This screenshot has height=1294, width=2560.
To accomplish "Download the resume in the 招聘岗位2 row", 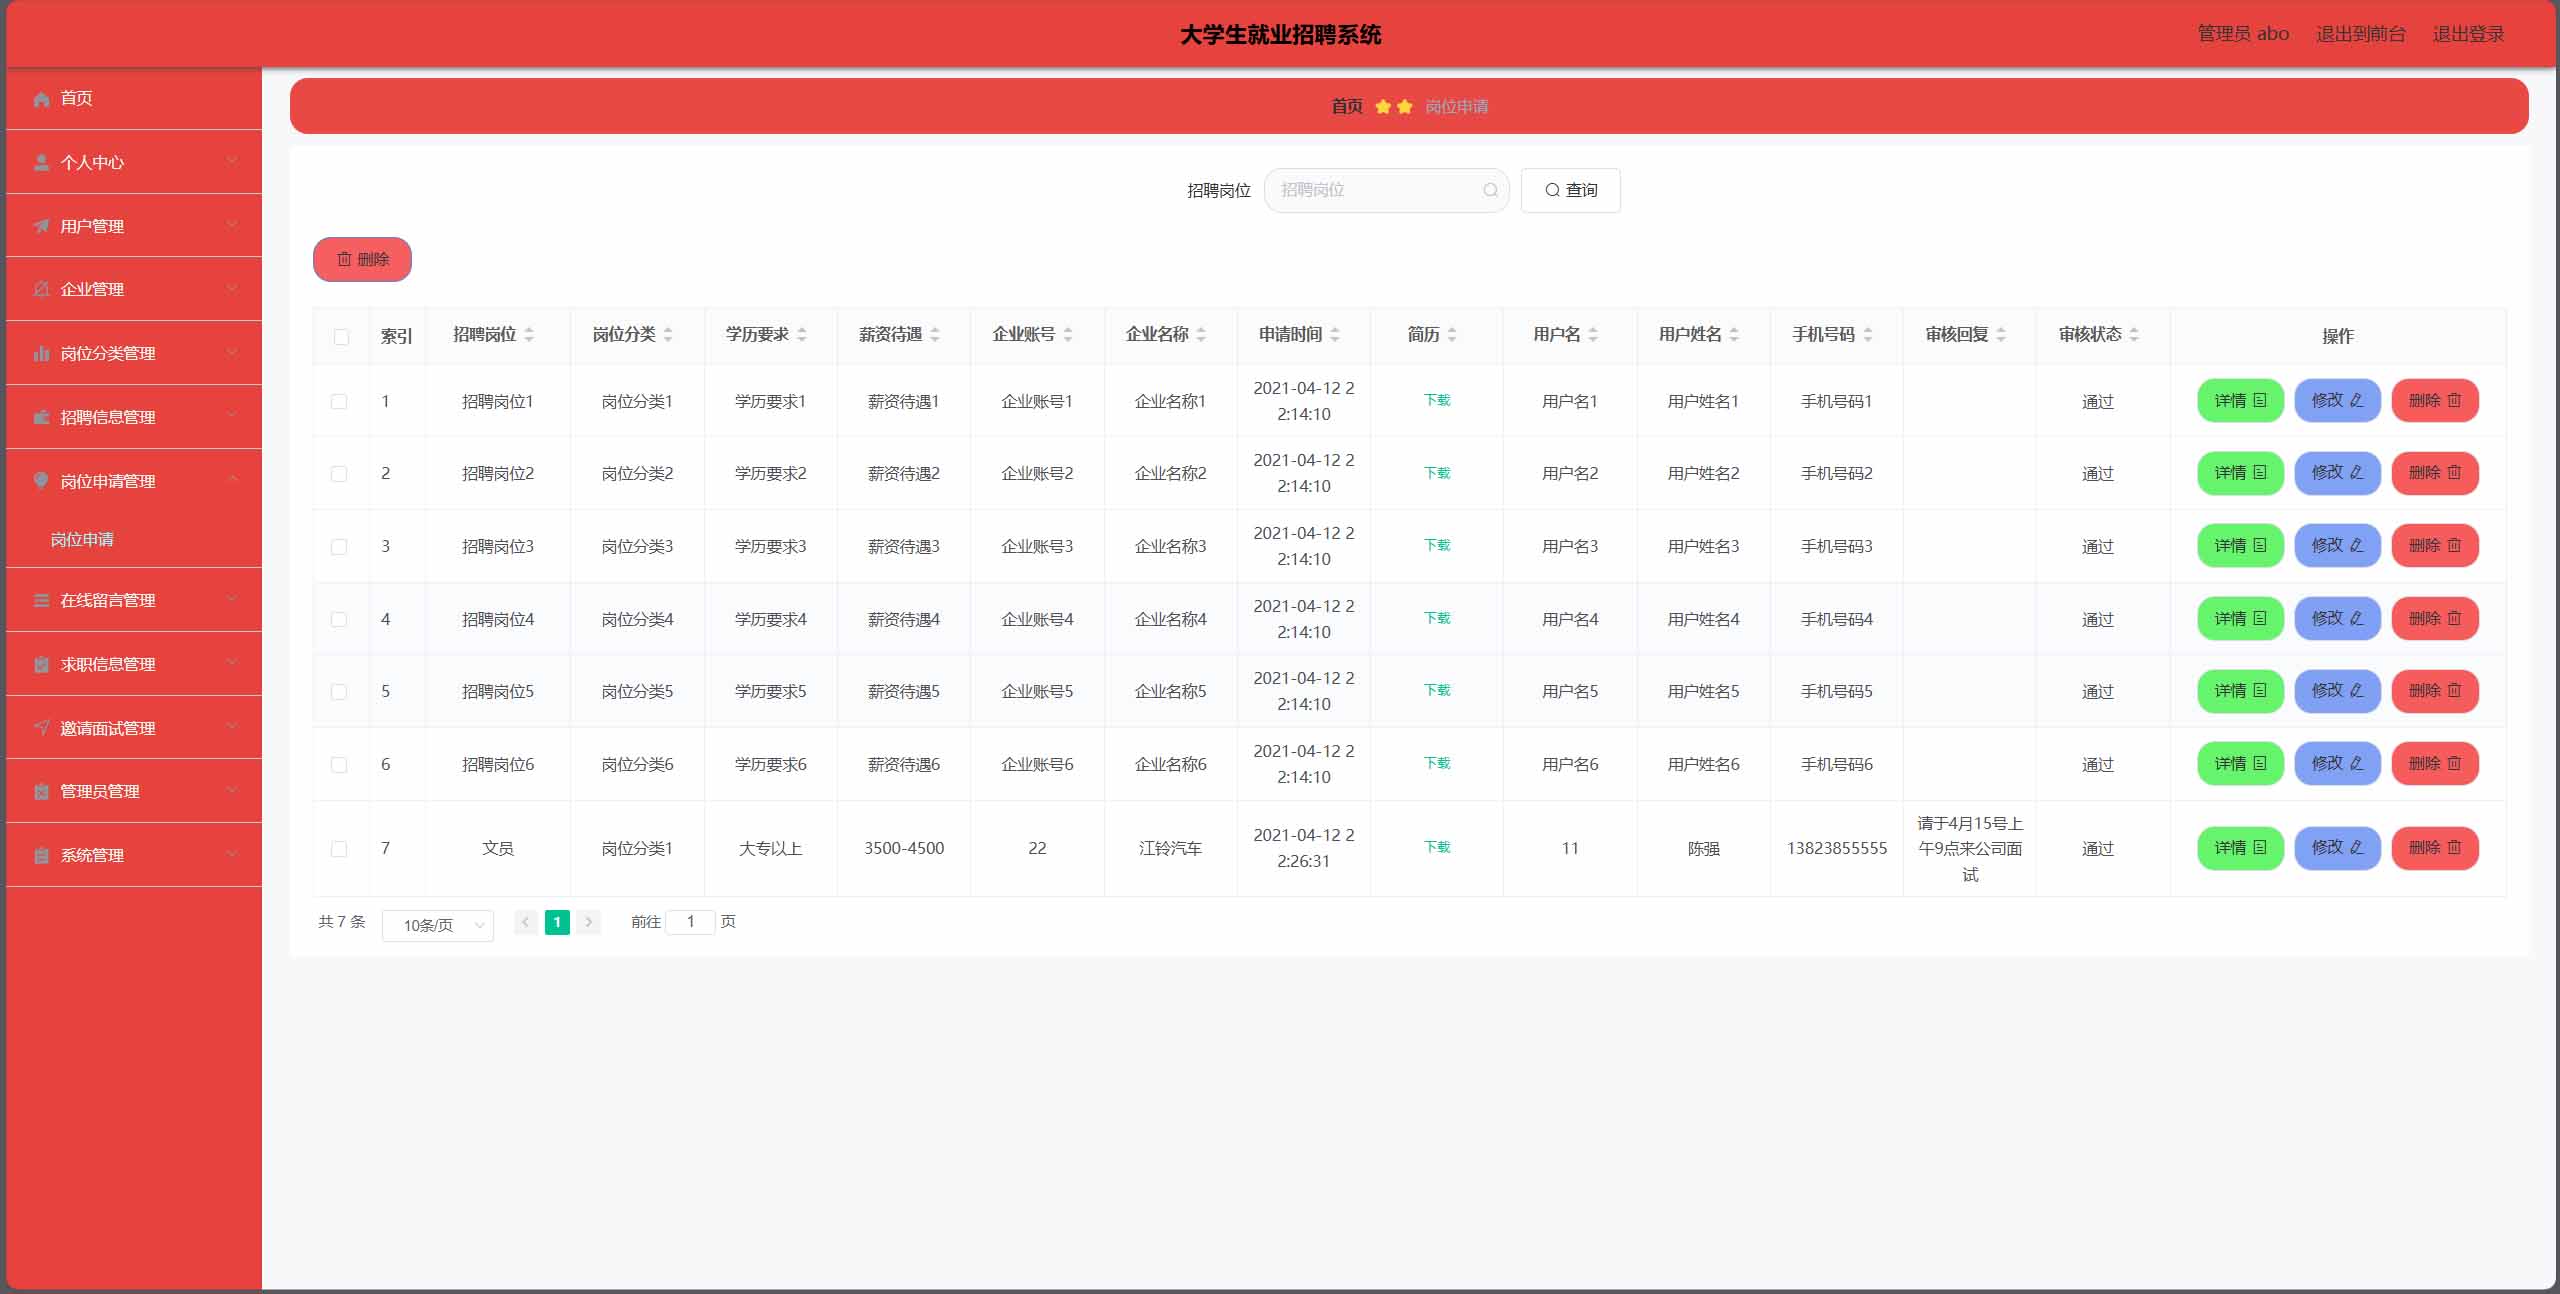I will [x=1437, y=473].
